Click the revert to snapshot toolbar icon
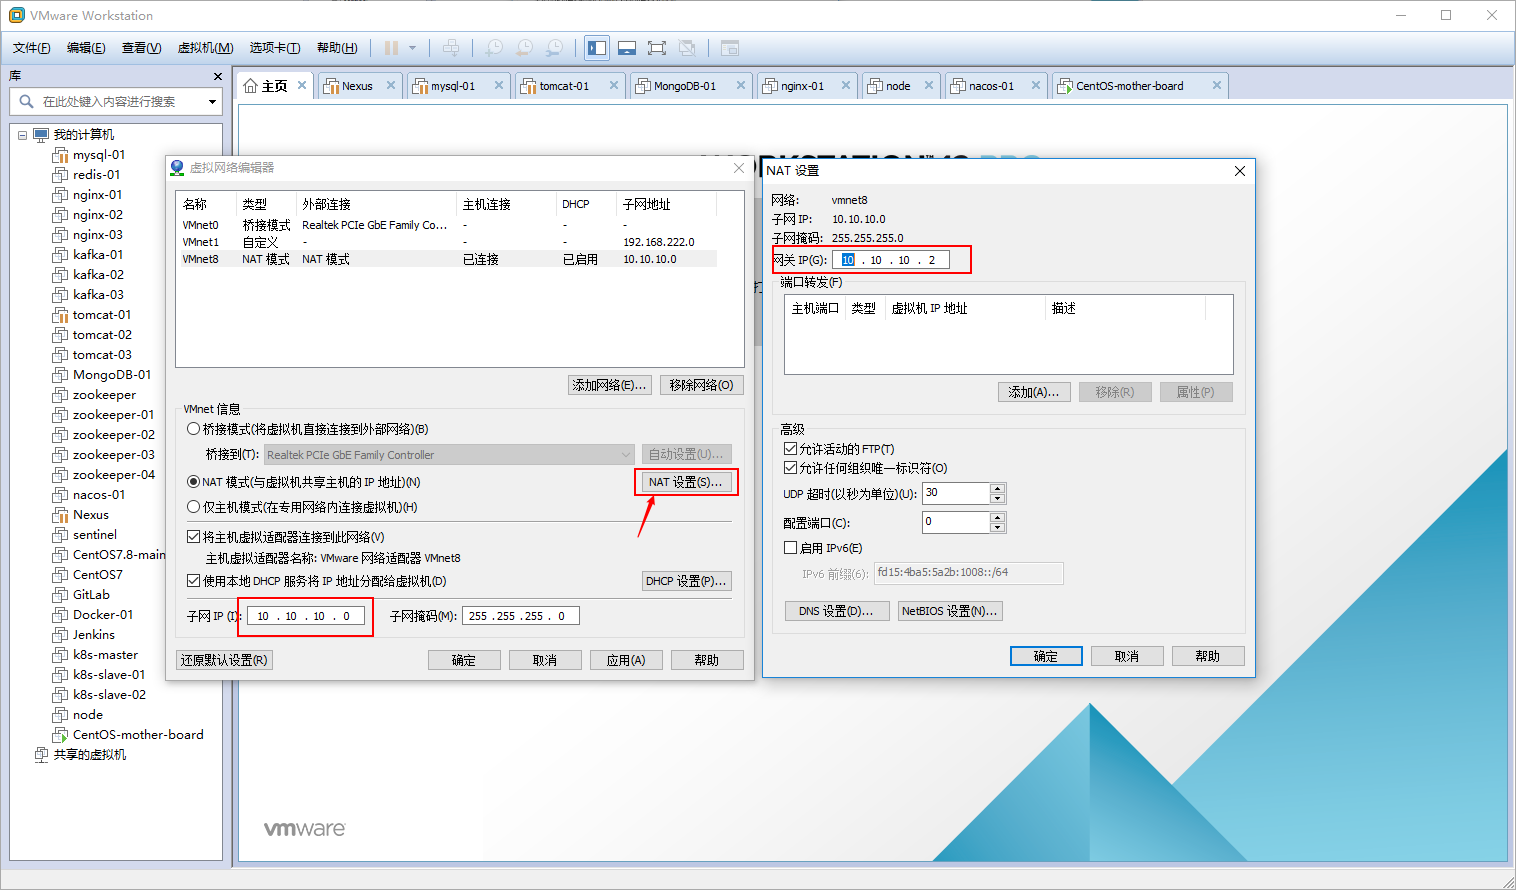This screenshot has width=1516, height=890. click(x=524, y=48)
